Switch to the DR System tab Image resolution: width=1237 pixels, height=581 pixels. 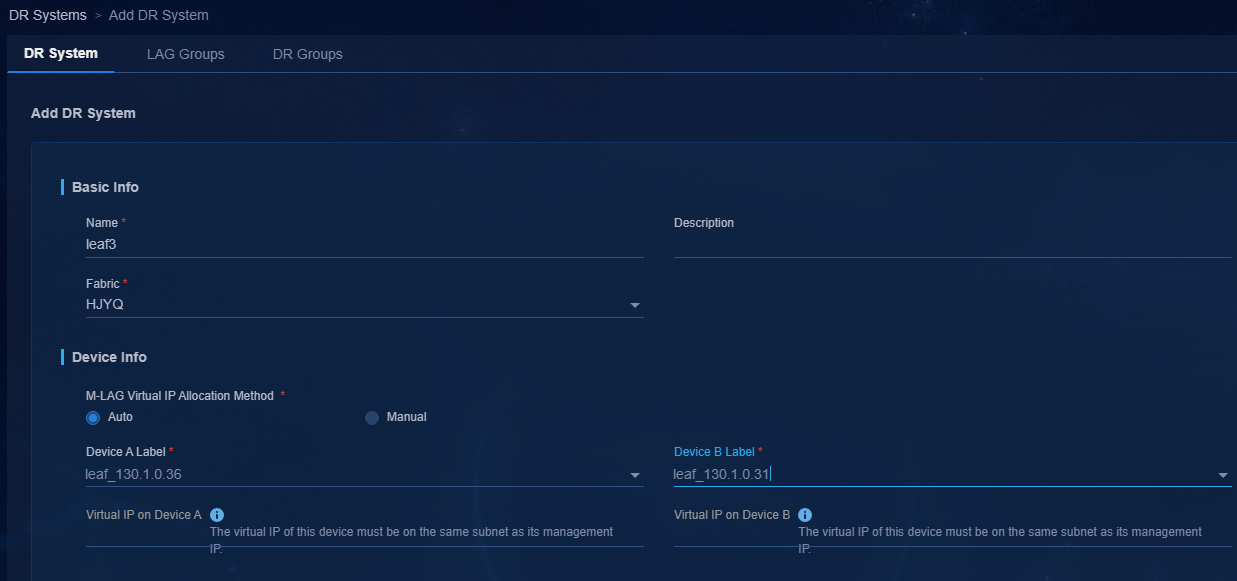tap(61, 54)
